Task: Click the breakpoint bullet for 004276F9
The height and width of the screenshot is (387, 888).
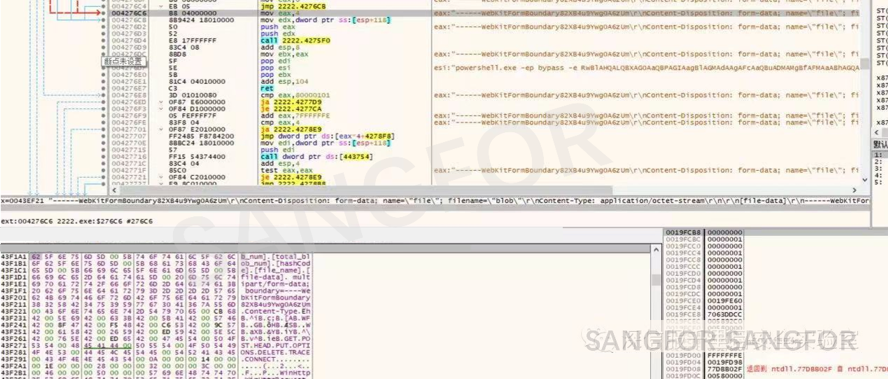Action: [x=103, y=116]
